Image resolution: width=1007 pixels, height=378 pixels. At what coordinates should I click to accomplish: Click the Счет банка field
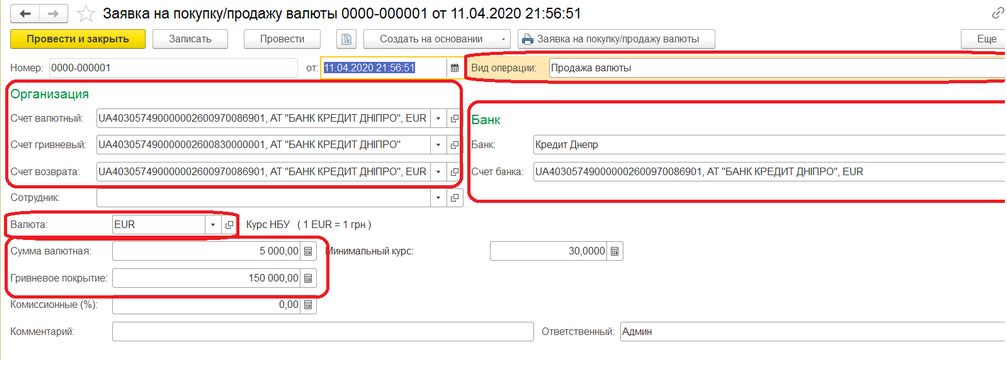pyautogui.click(x=769, y=172)
